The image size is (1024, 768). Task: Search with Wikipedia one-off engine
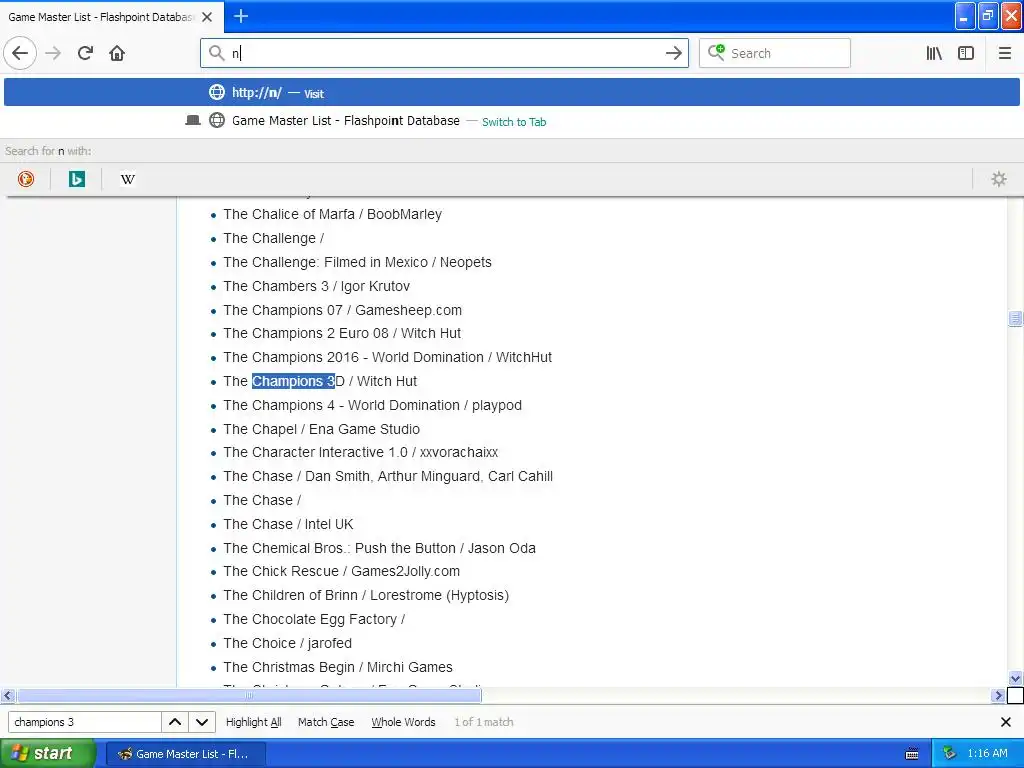pyautogui.click(x=128, y=179)
